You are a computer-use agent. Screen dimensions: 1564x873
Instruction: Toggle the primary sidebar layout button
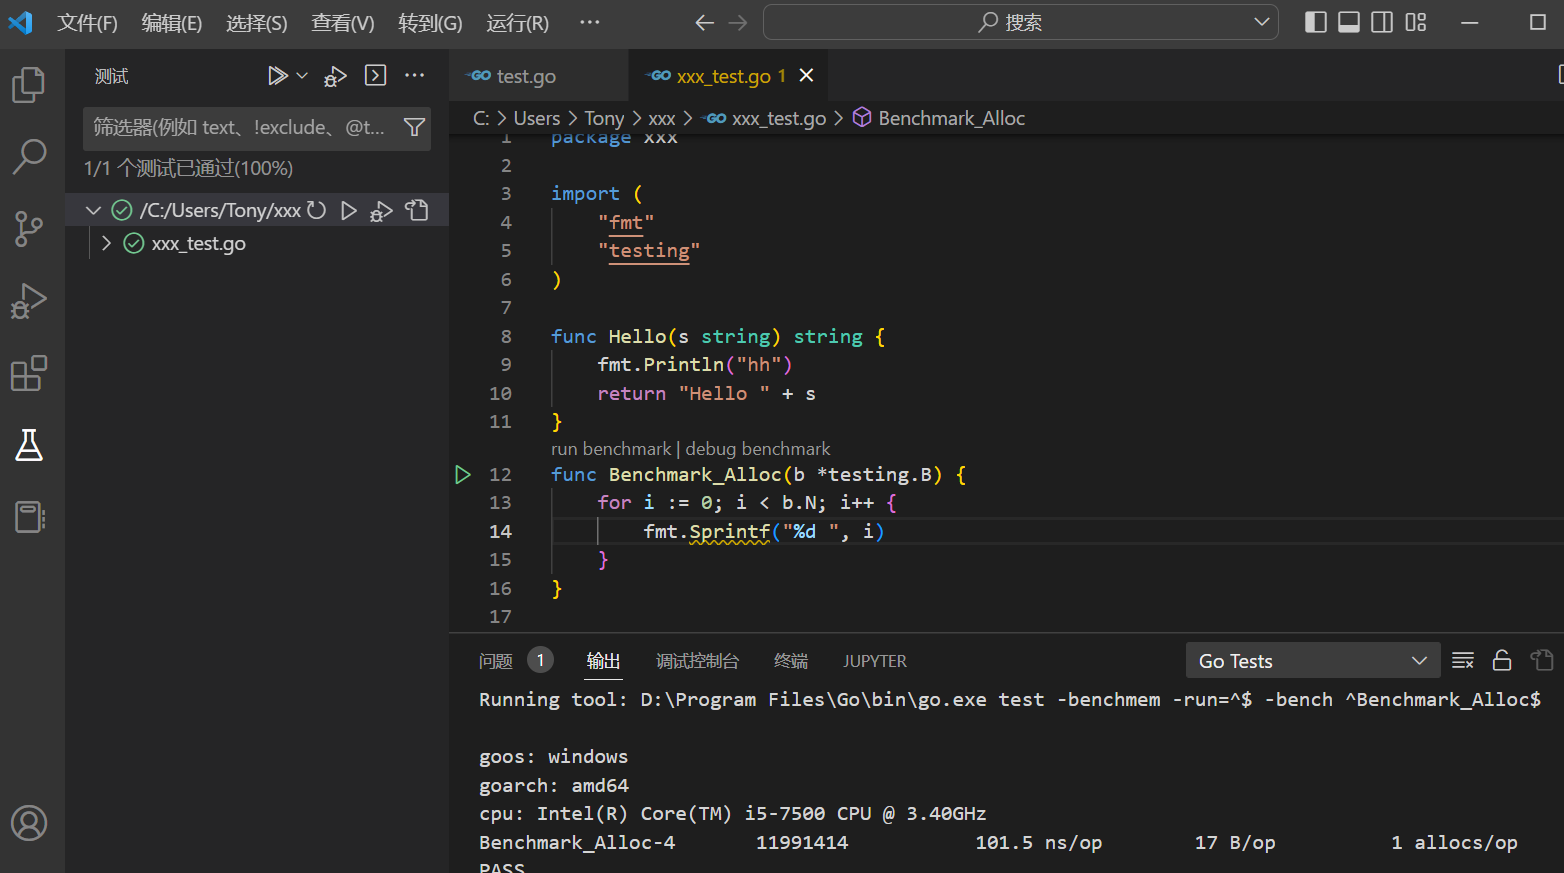[x=1316, y=22]
